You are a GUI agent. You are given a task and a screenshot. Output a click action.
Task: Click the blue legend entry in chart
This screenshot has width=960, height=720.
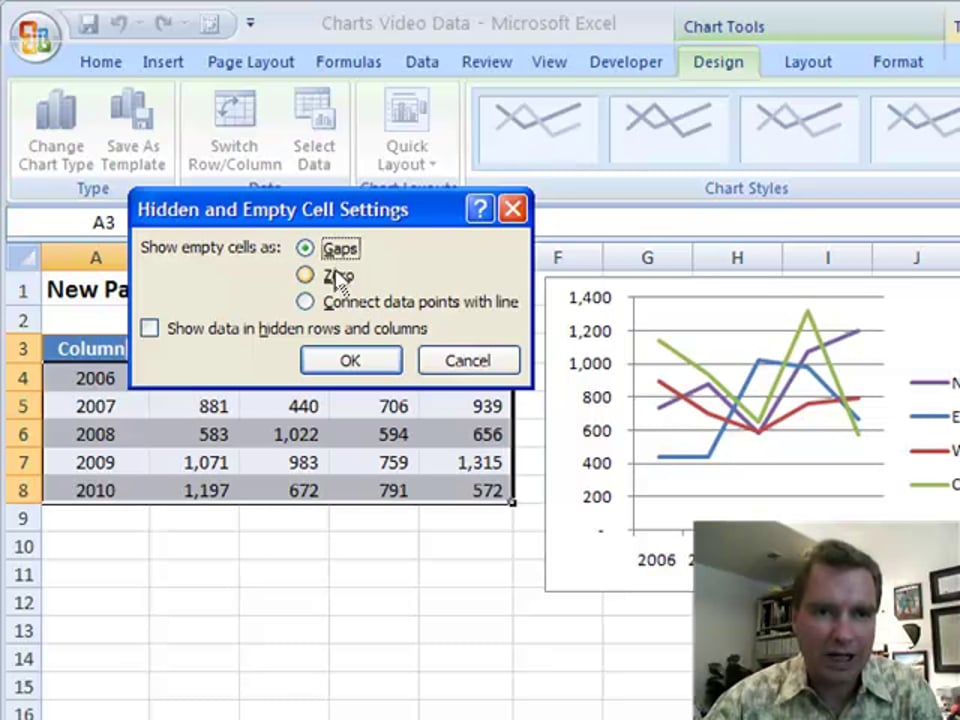click(935, 418)
